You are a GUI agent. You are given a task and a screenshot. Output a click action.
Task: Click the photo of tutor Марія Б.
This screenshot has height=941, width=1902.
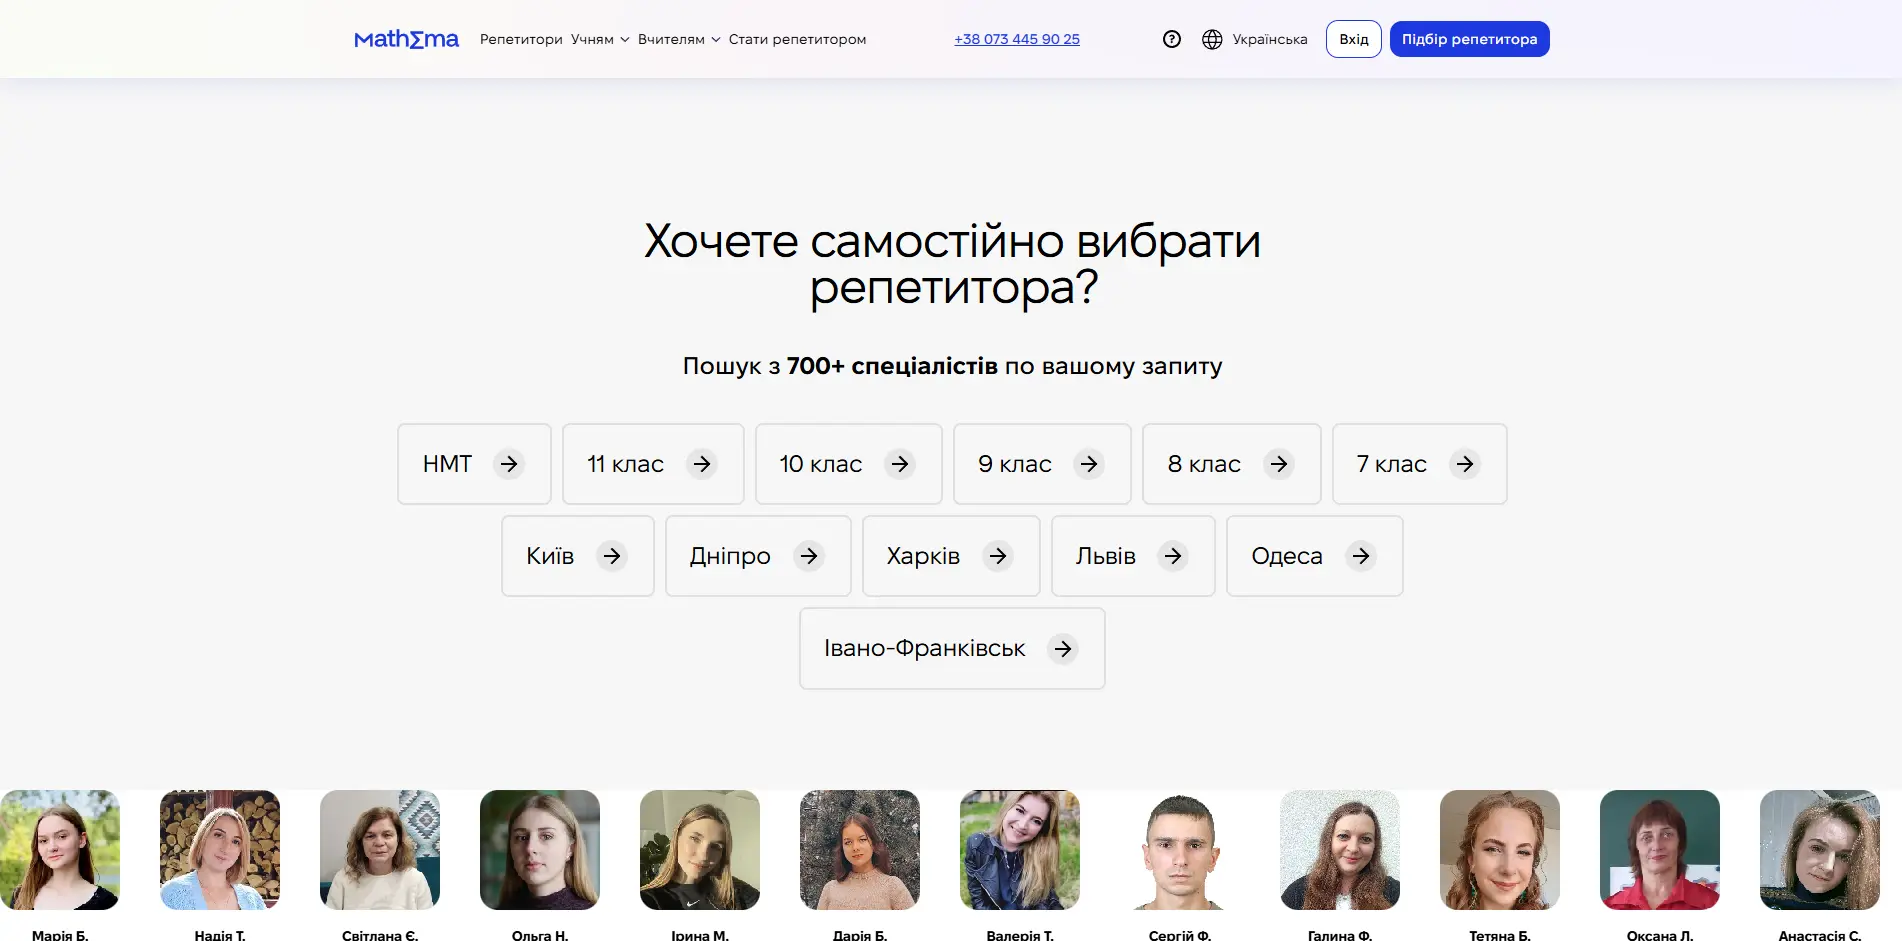pyautogui.click(x=59, y=850)
